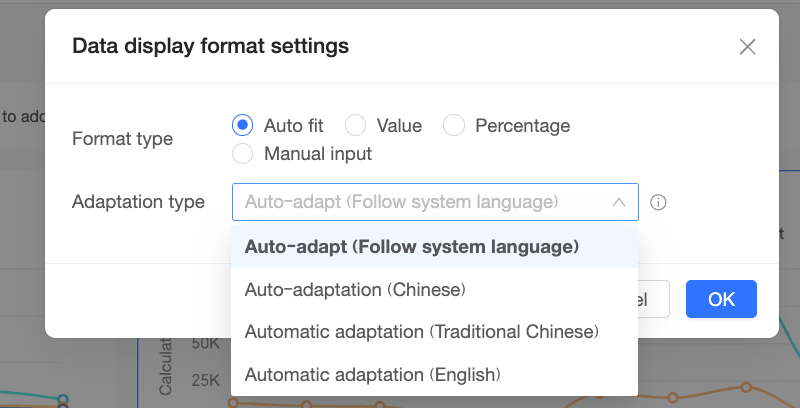Confirm settings with the OK button

click(x=721, y=299)
